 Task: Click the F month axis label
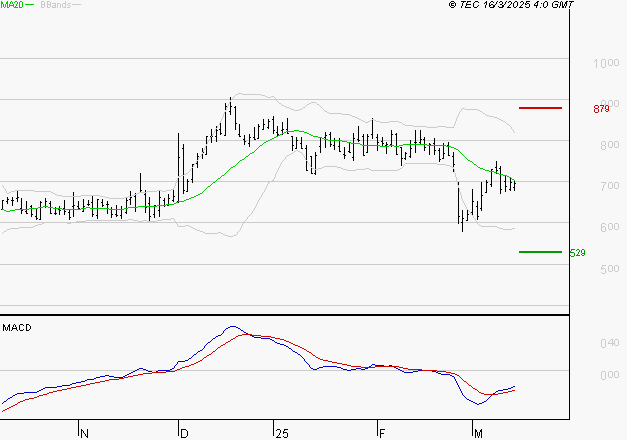pyautogui.click(x=382, y=434)
